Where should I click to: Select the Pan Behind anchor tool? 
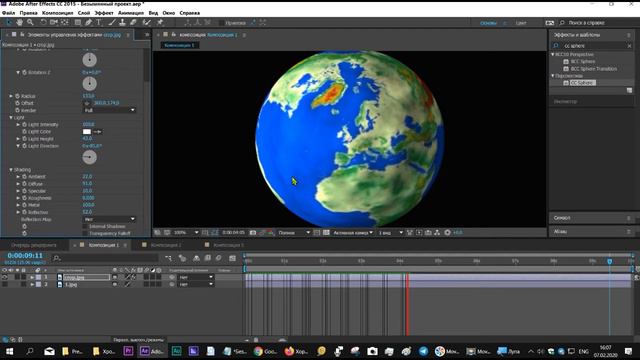pos(64,22)
